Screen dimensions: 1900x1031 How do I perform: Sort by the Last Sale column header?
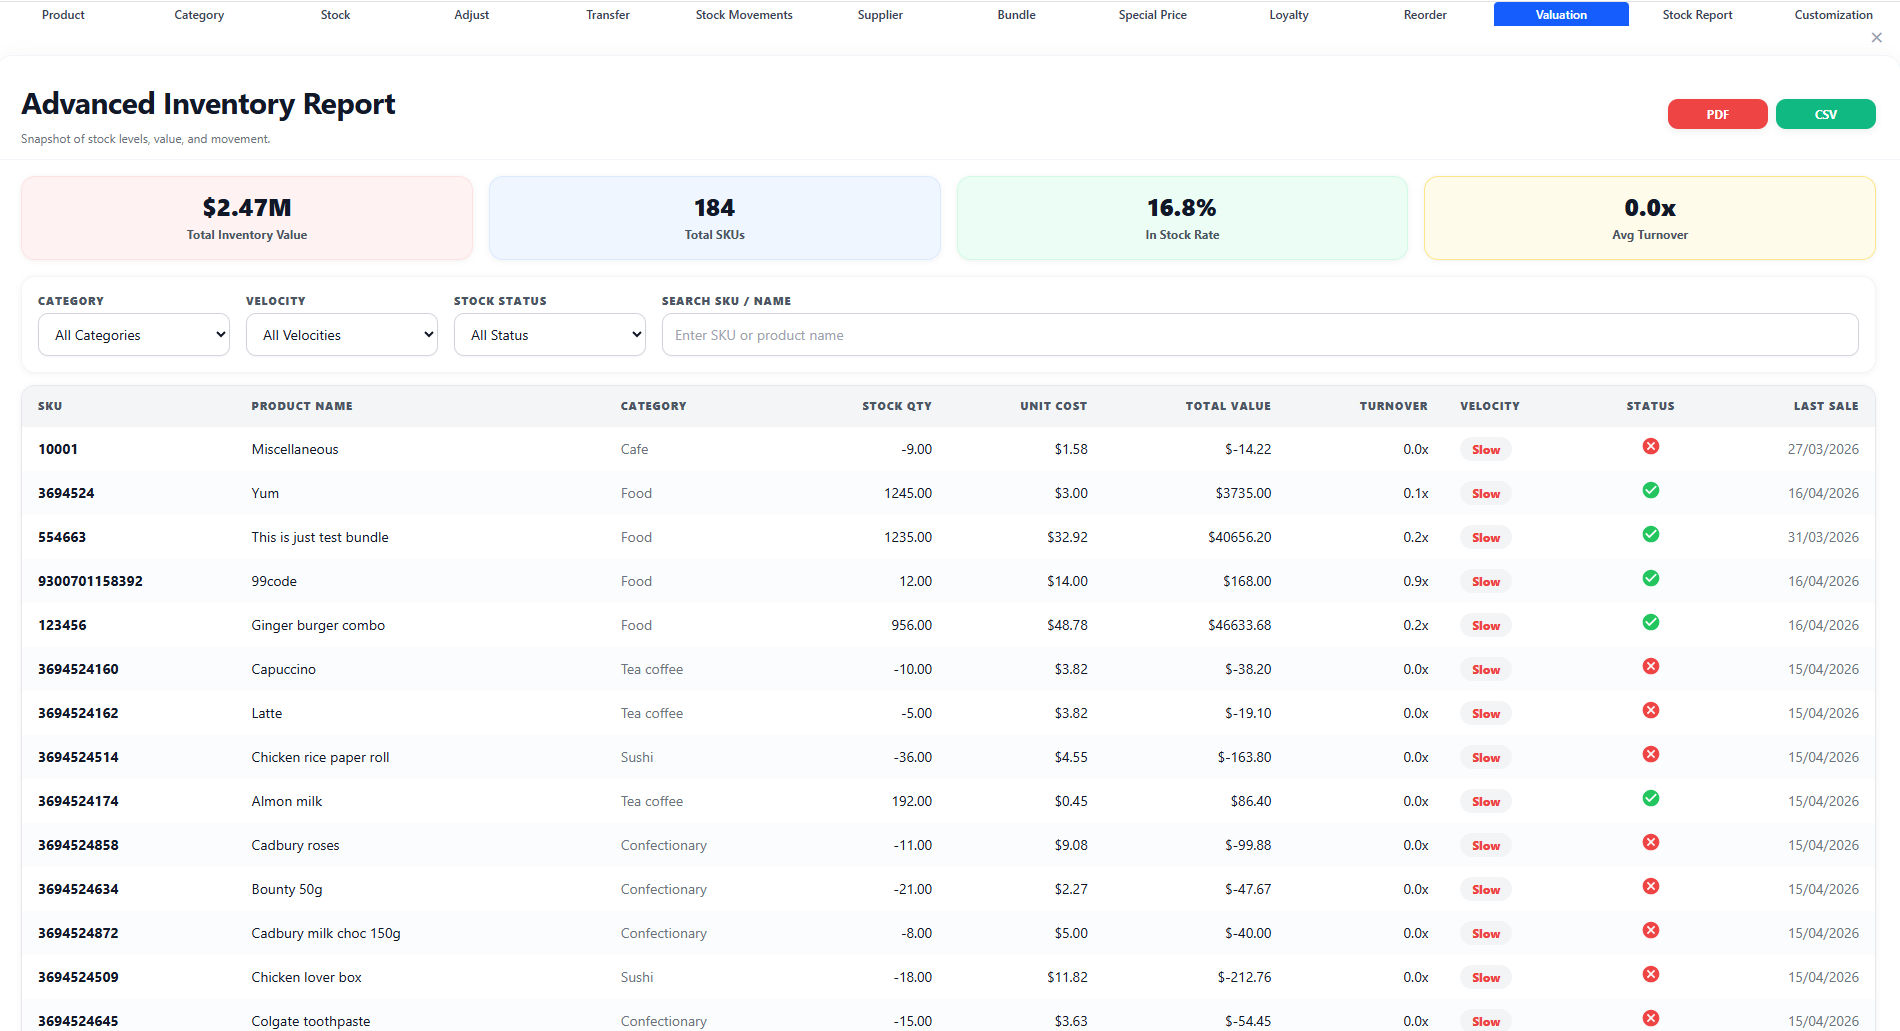pos(1826,406)
